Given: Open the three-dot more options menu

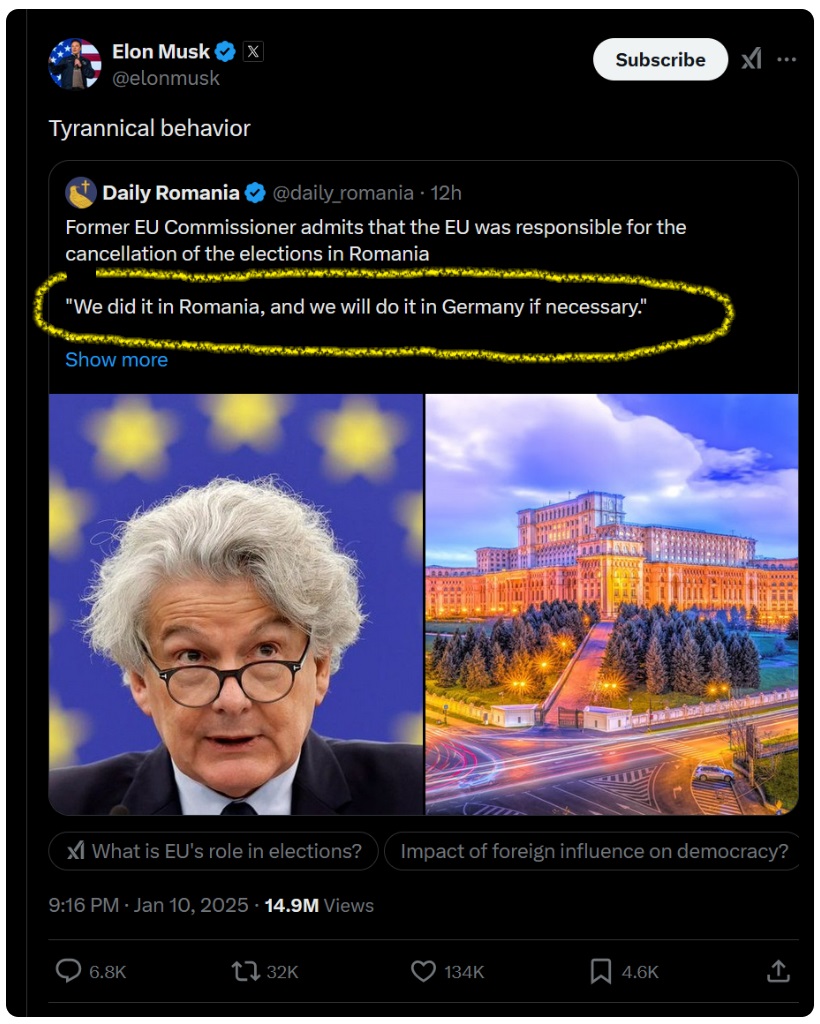Looking at the screenshot, I should click(x=786, y=59).
